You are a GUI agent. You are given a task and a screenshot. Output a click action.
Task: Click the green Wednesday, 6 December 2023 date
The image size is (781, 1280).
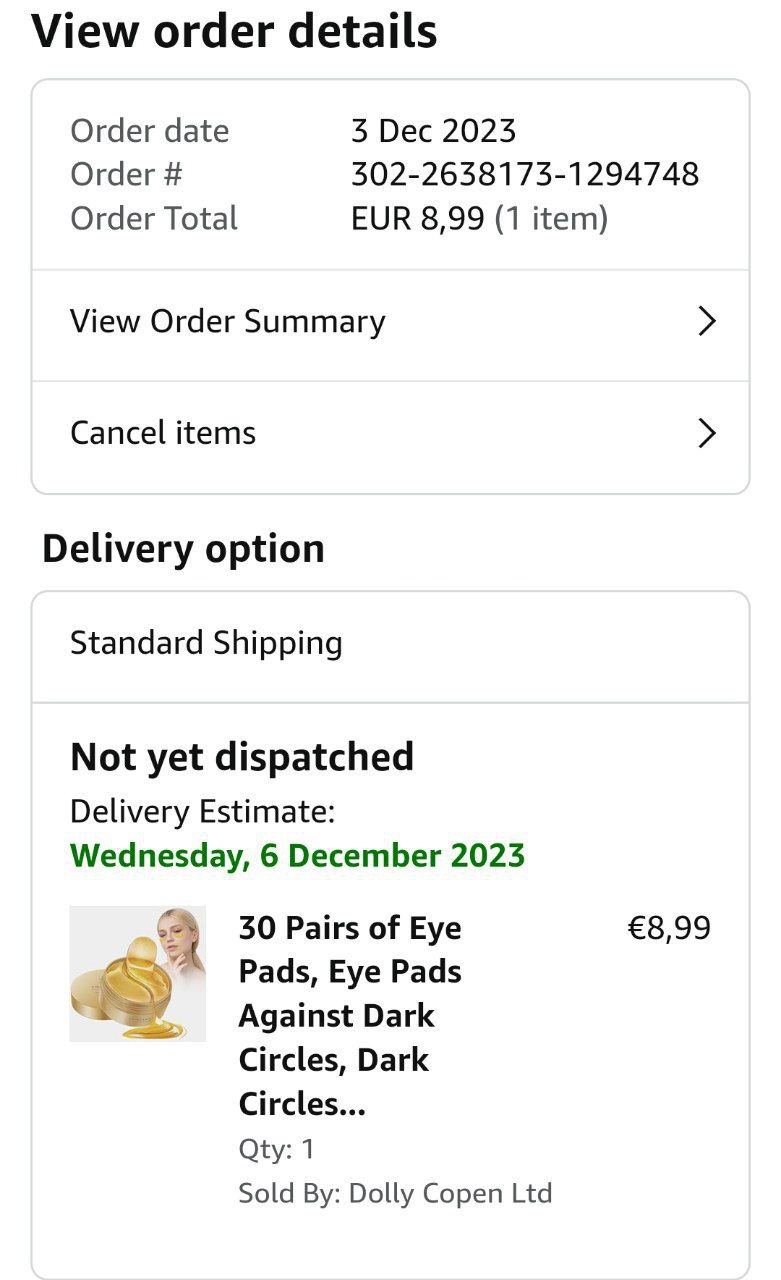point(298,856)
